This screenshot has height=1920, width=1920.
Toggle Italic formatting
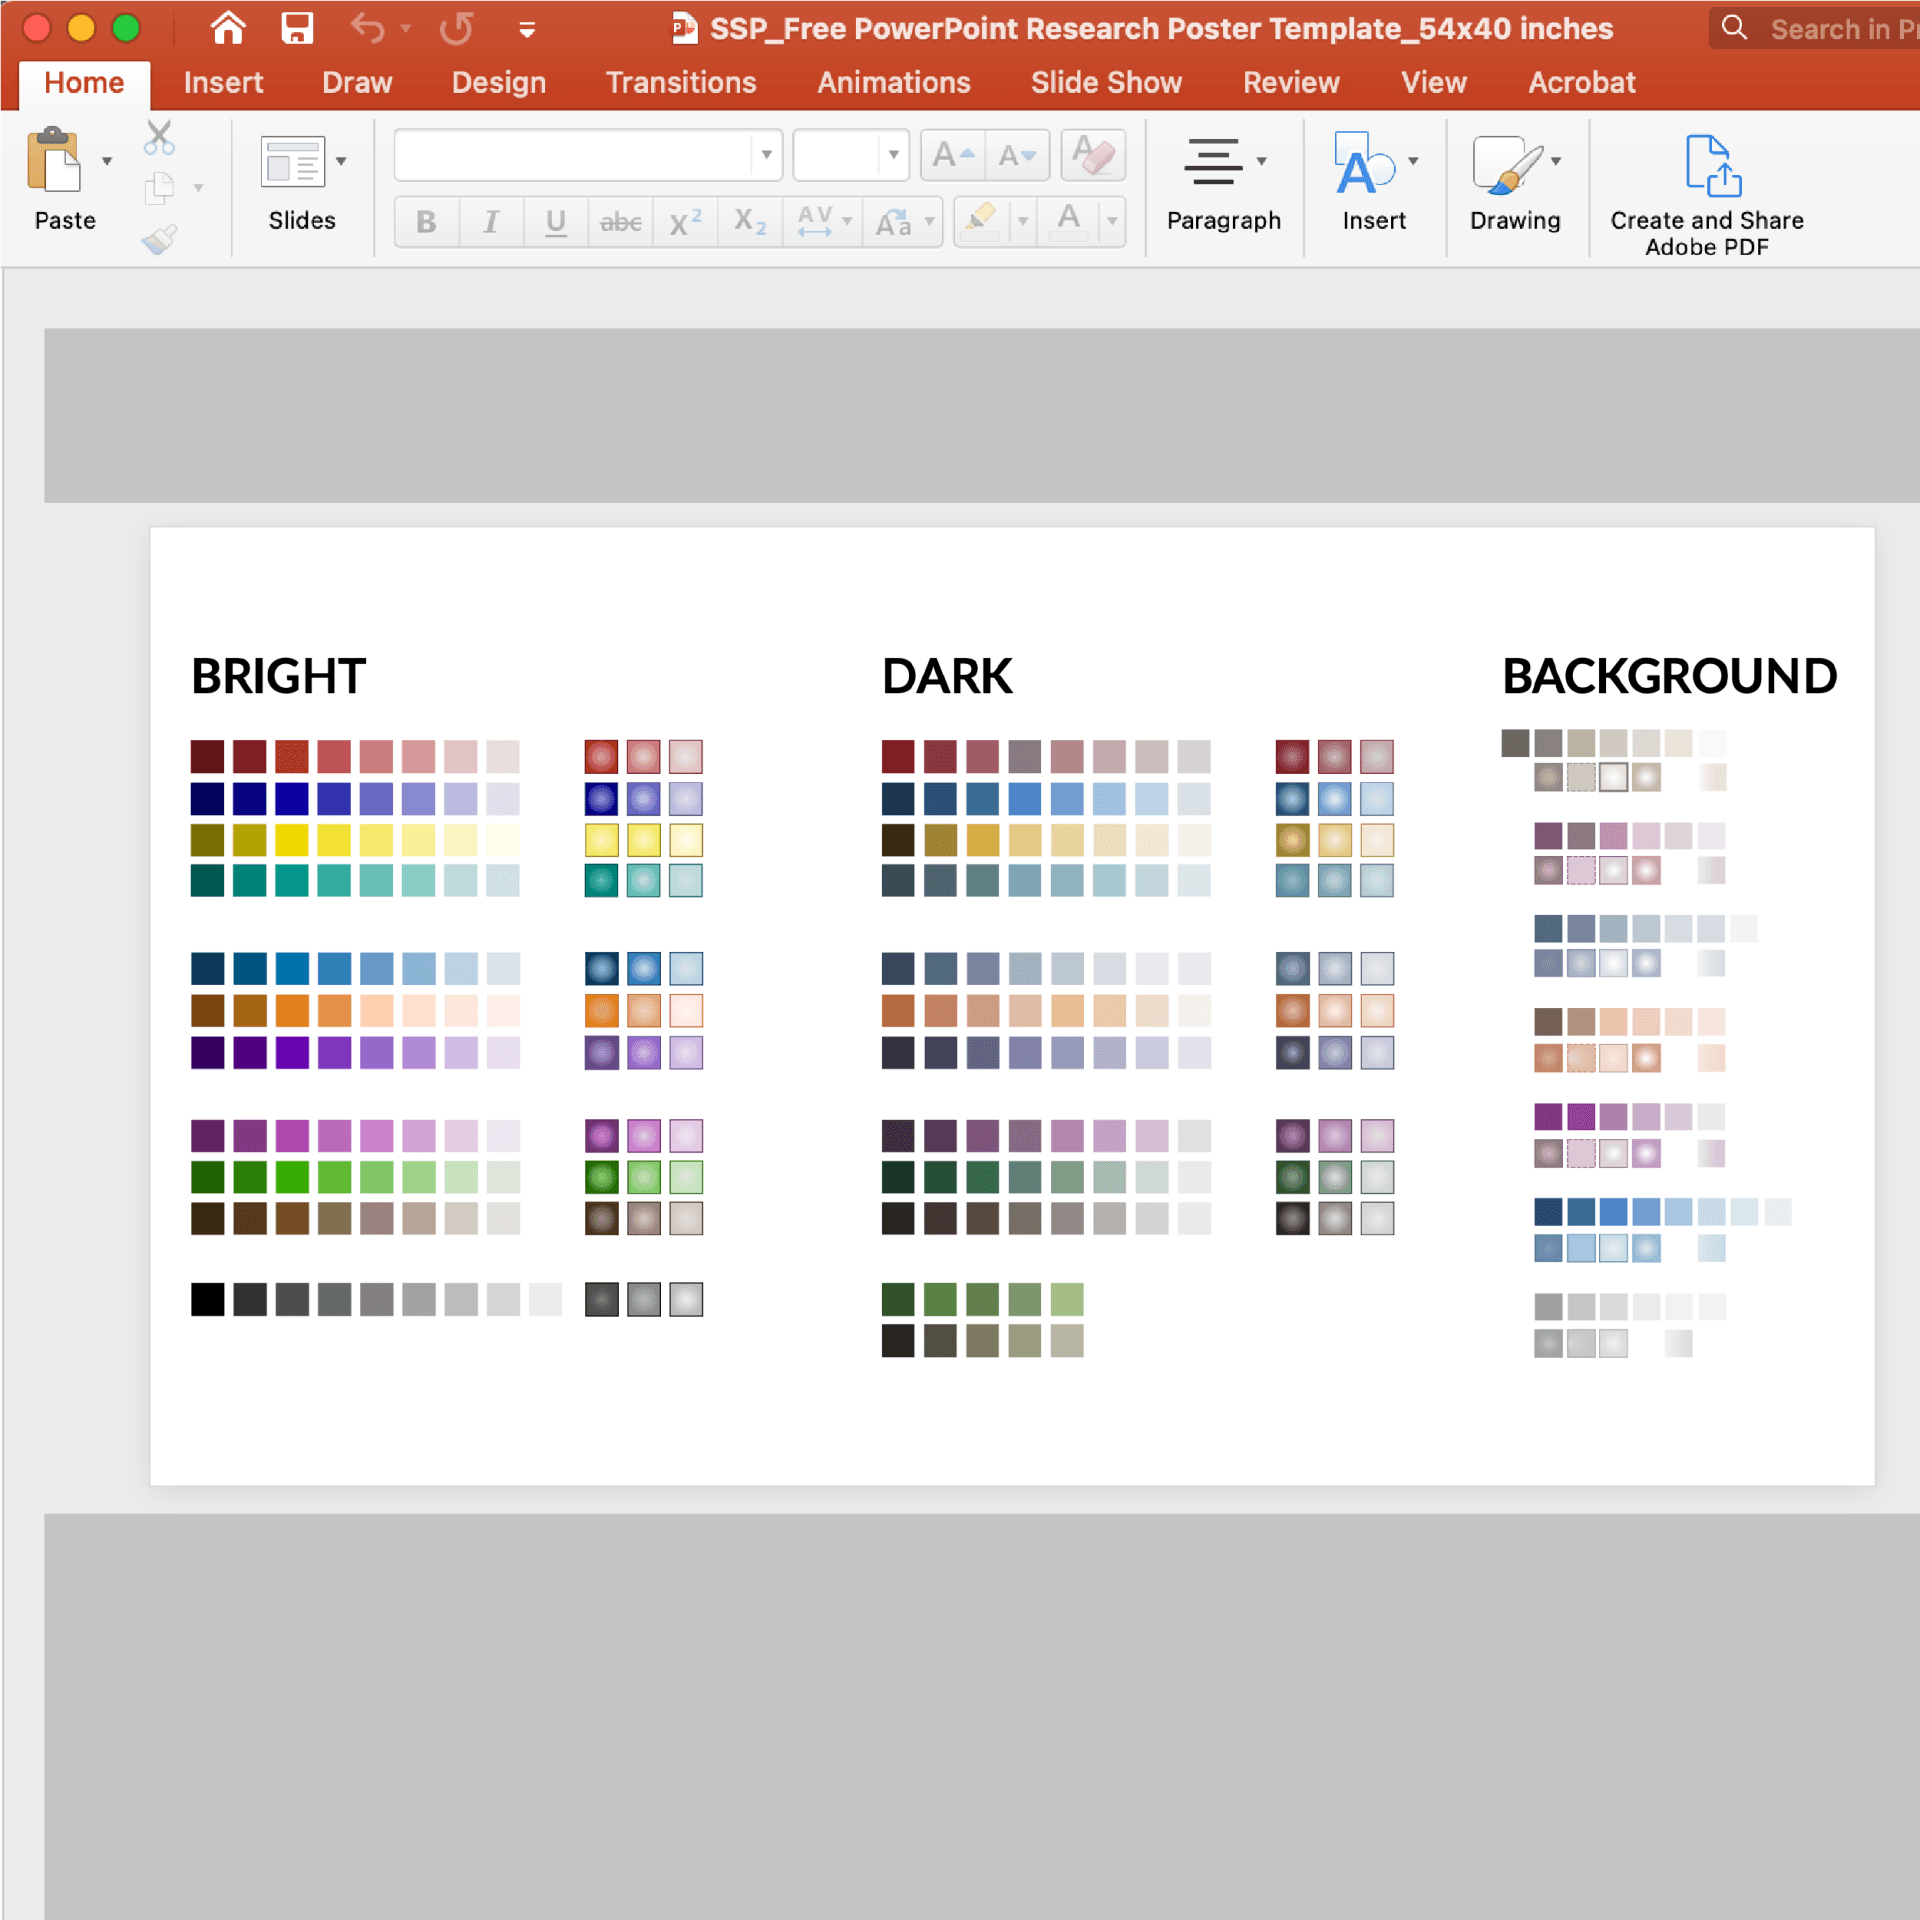pos(491,221)
